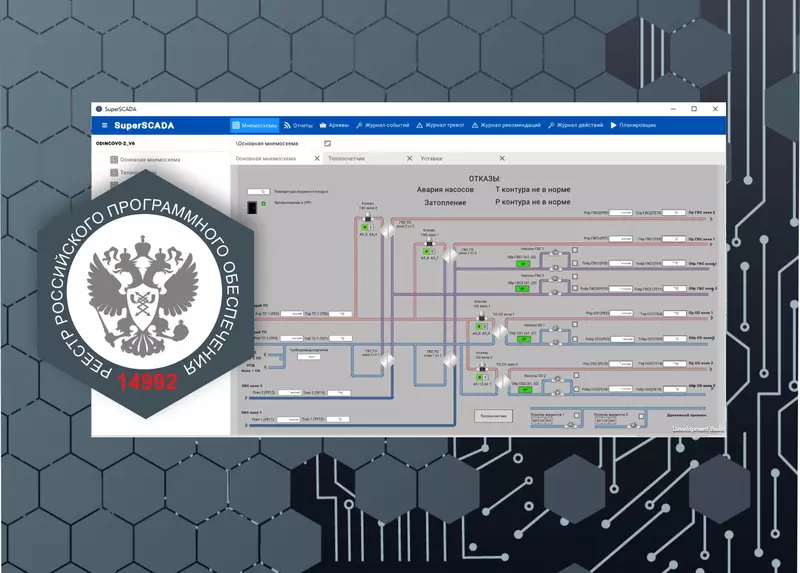Screen dimensions: 800x573
Task: Click the Планировщик play arrow icon
Action: (x=614, y=126)
